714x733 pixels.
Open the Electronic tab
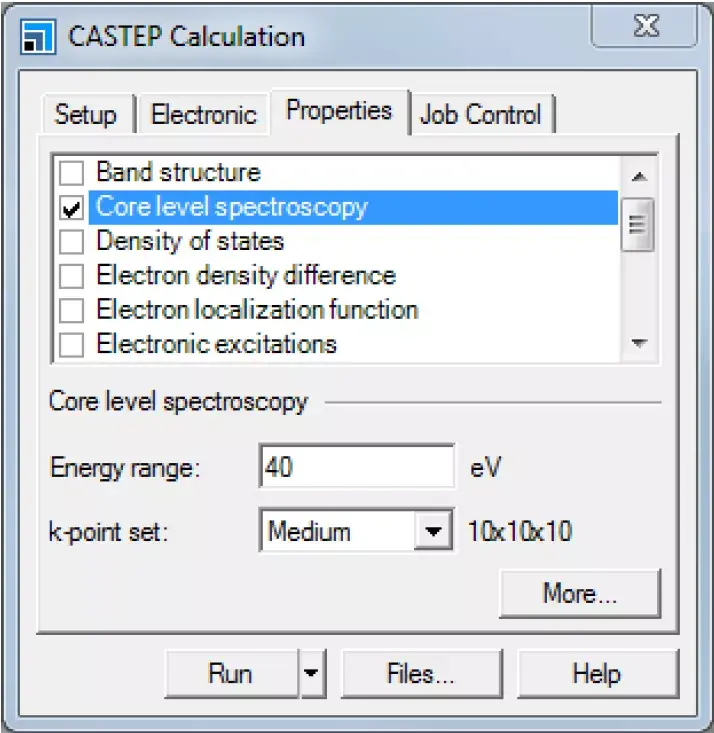coord(203,114)
